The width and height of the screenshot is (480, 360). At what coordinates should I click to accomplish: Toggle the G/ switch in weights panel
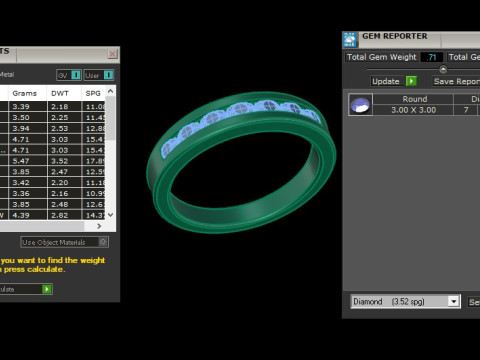click(69, 75)
